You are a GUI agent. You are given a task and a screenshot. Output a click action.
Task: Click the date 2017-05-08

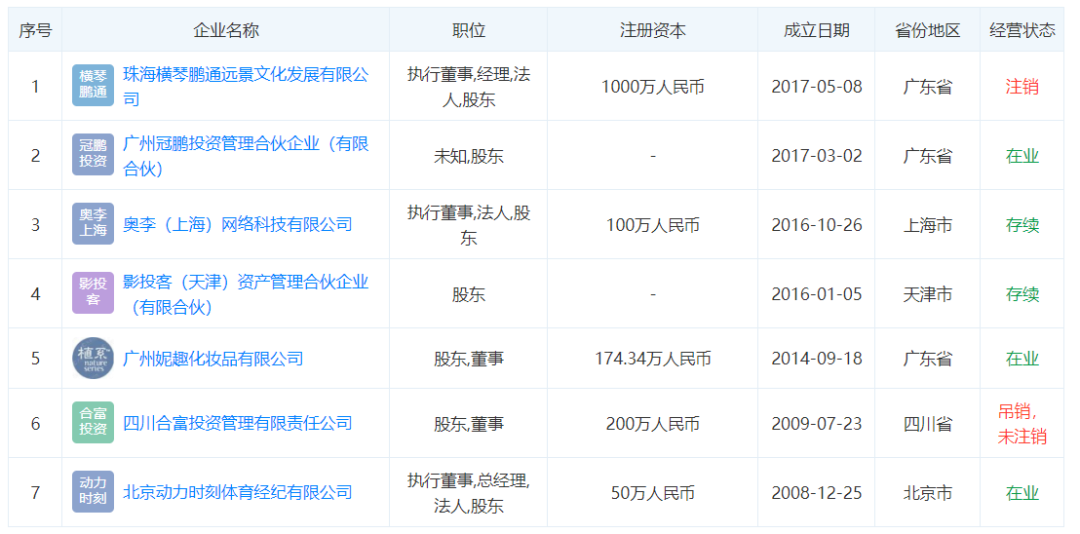[x=816, y=87]
